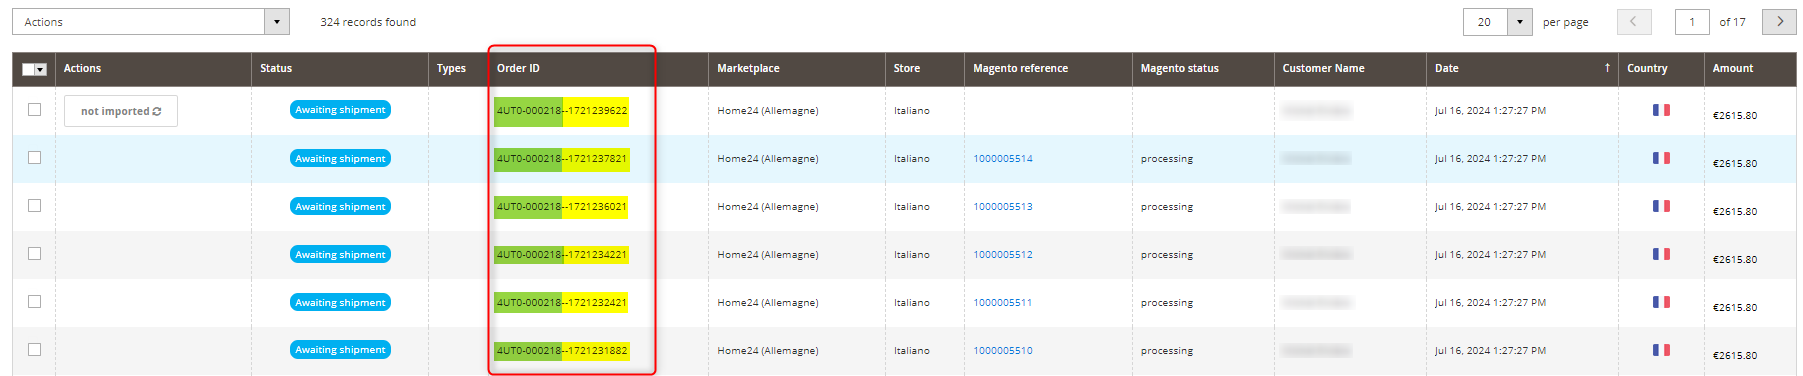Click Awaiting shipment badge for order 1721239622
Image resolution: width=1803 pixels, height=376 pixels.
click(x=340, y=110)
